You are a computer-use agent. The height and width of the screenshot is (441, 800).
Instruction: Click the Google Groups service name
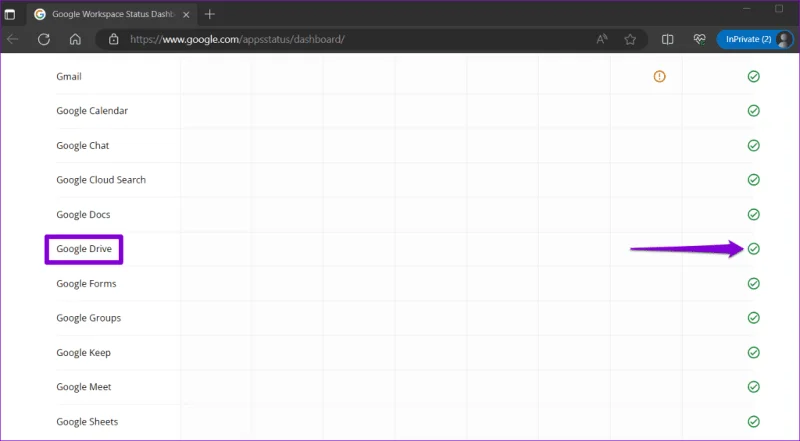pyautogui.click(x=89, y=318)
